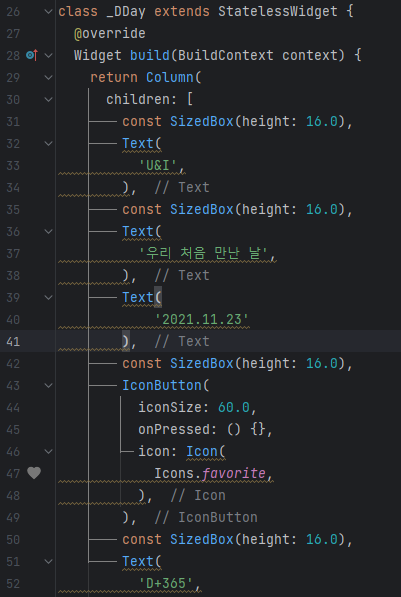Image resolution: width=401 pixels, height=597 pixels.
Task: Click the // Text hint on line 38
Action: point(182,275)
